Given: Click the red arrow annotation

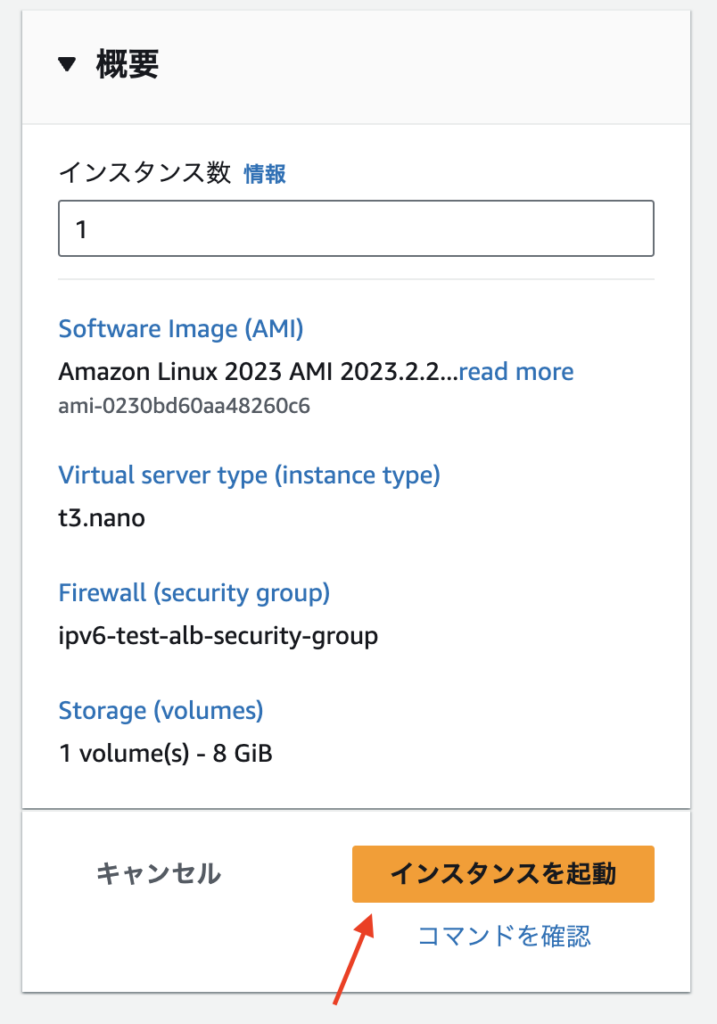Looking at the screenshot, I should (353, 959).
